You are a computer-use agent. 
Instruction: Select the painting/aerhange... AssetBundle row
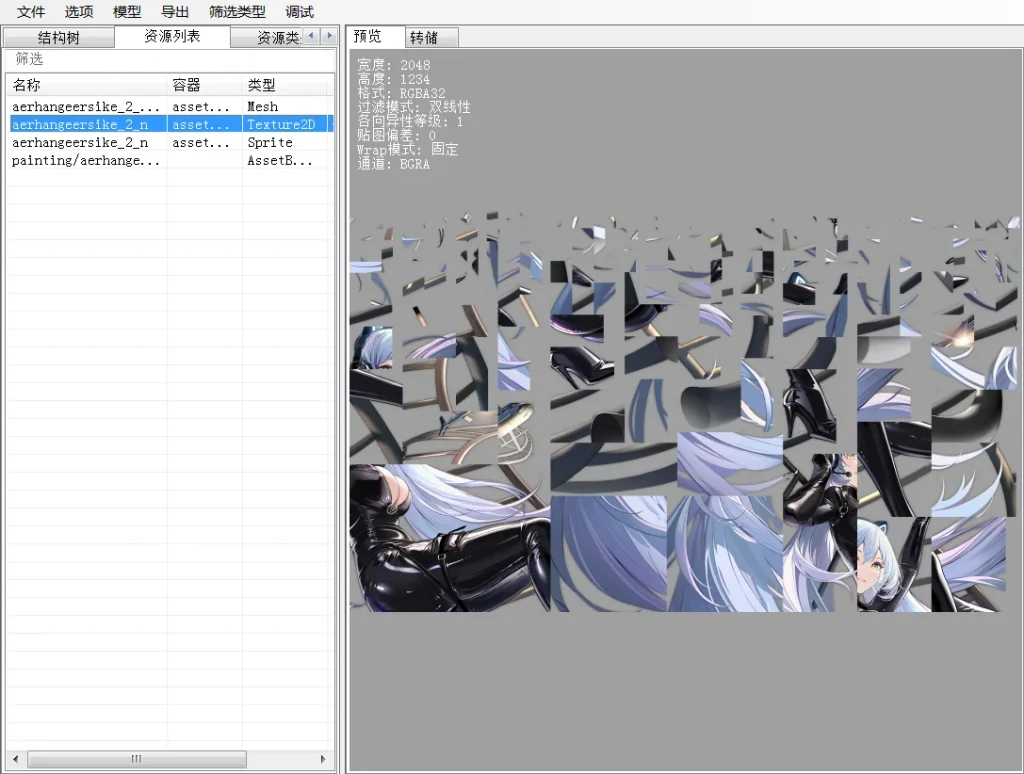click(171, 161)
